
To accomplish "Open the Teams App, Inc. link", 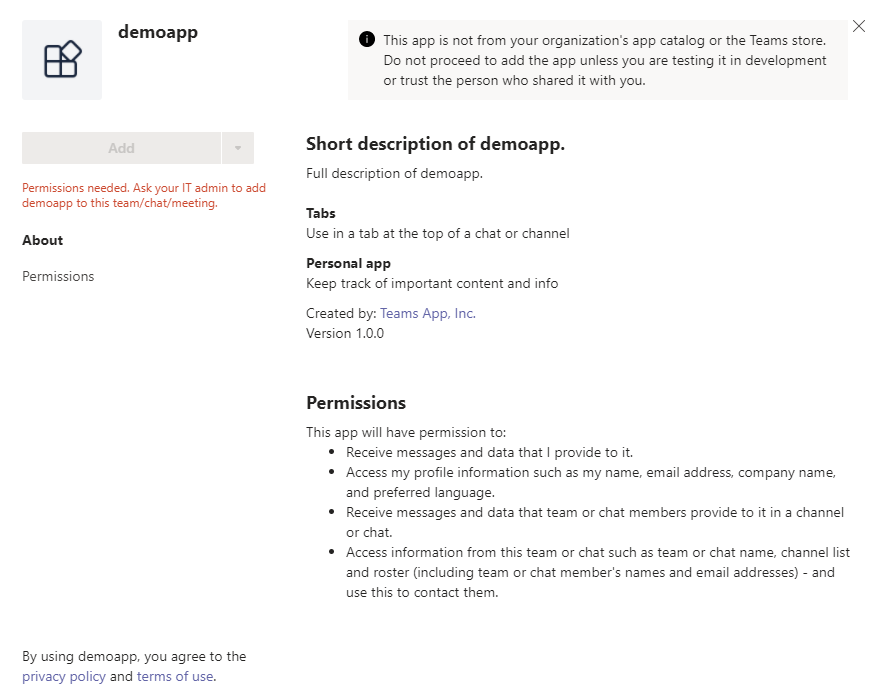I will 428,313.
